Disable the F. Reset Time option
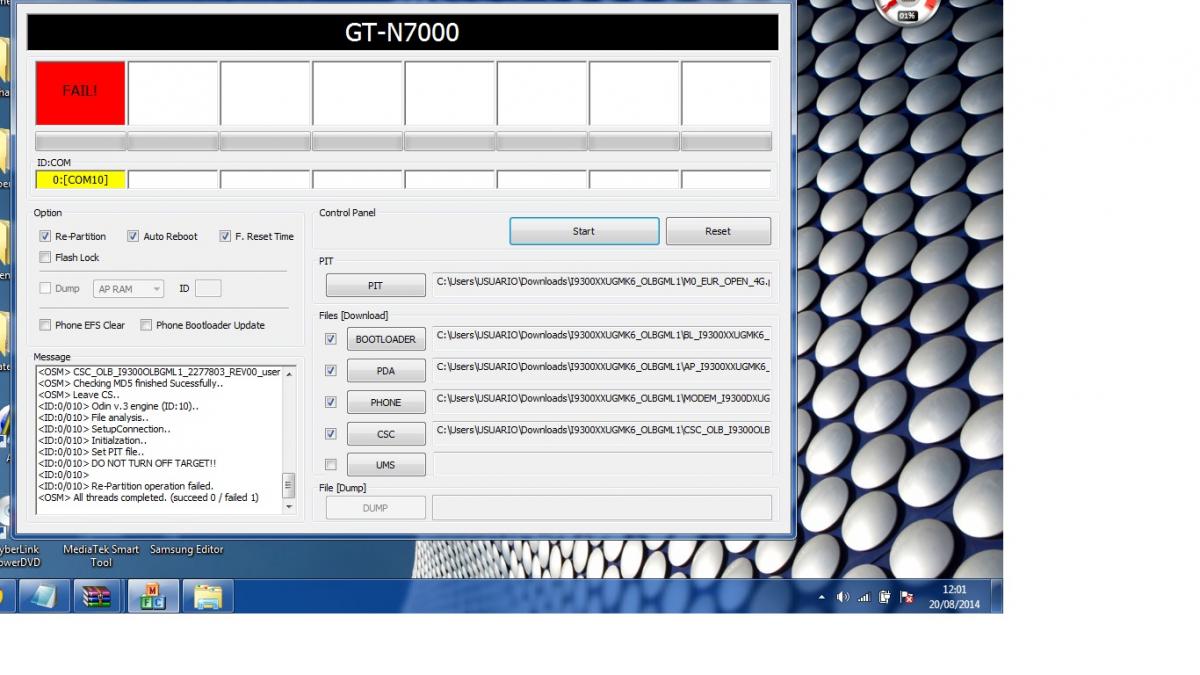Screen dimensions: 1200x675 pyautogui.click(x=225, y=236)
